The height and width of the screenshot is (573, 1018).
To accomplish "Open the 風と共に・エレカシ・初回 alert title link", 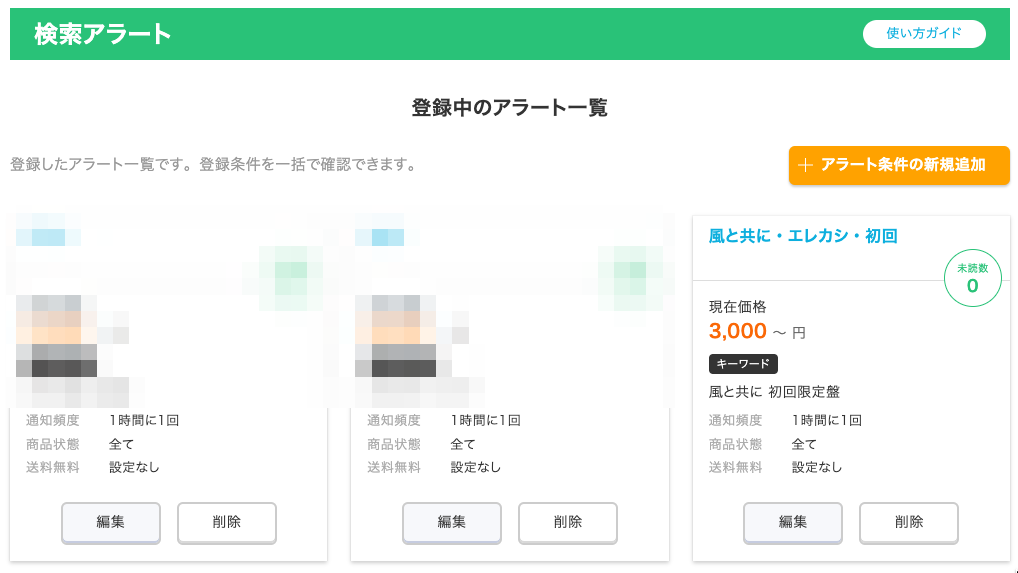I will [x=803, y=237].
